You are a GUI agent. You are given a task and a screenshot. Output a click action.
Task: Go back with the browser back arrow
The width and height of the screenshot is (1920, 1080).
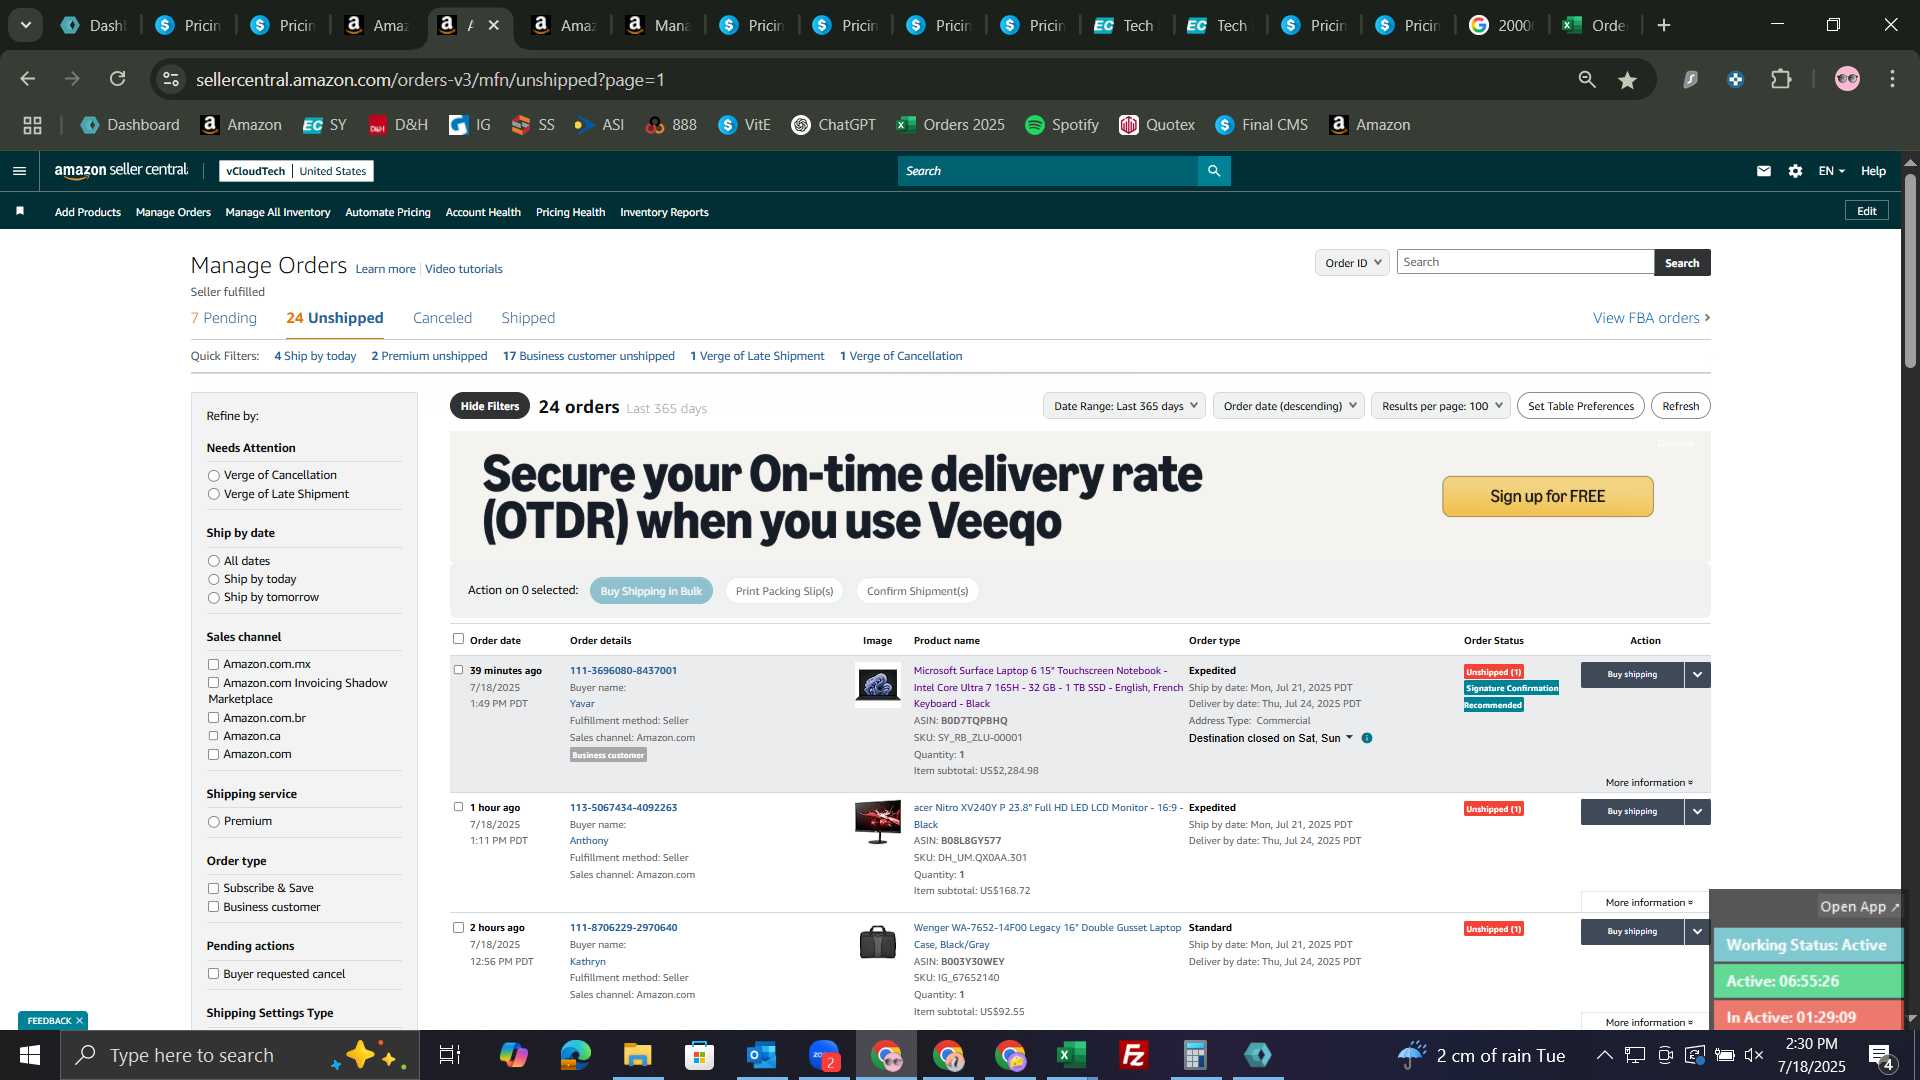click(x=28, y=79)
